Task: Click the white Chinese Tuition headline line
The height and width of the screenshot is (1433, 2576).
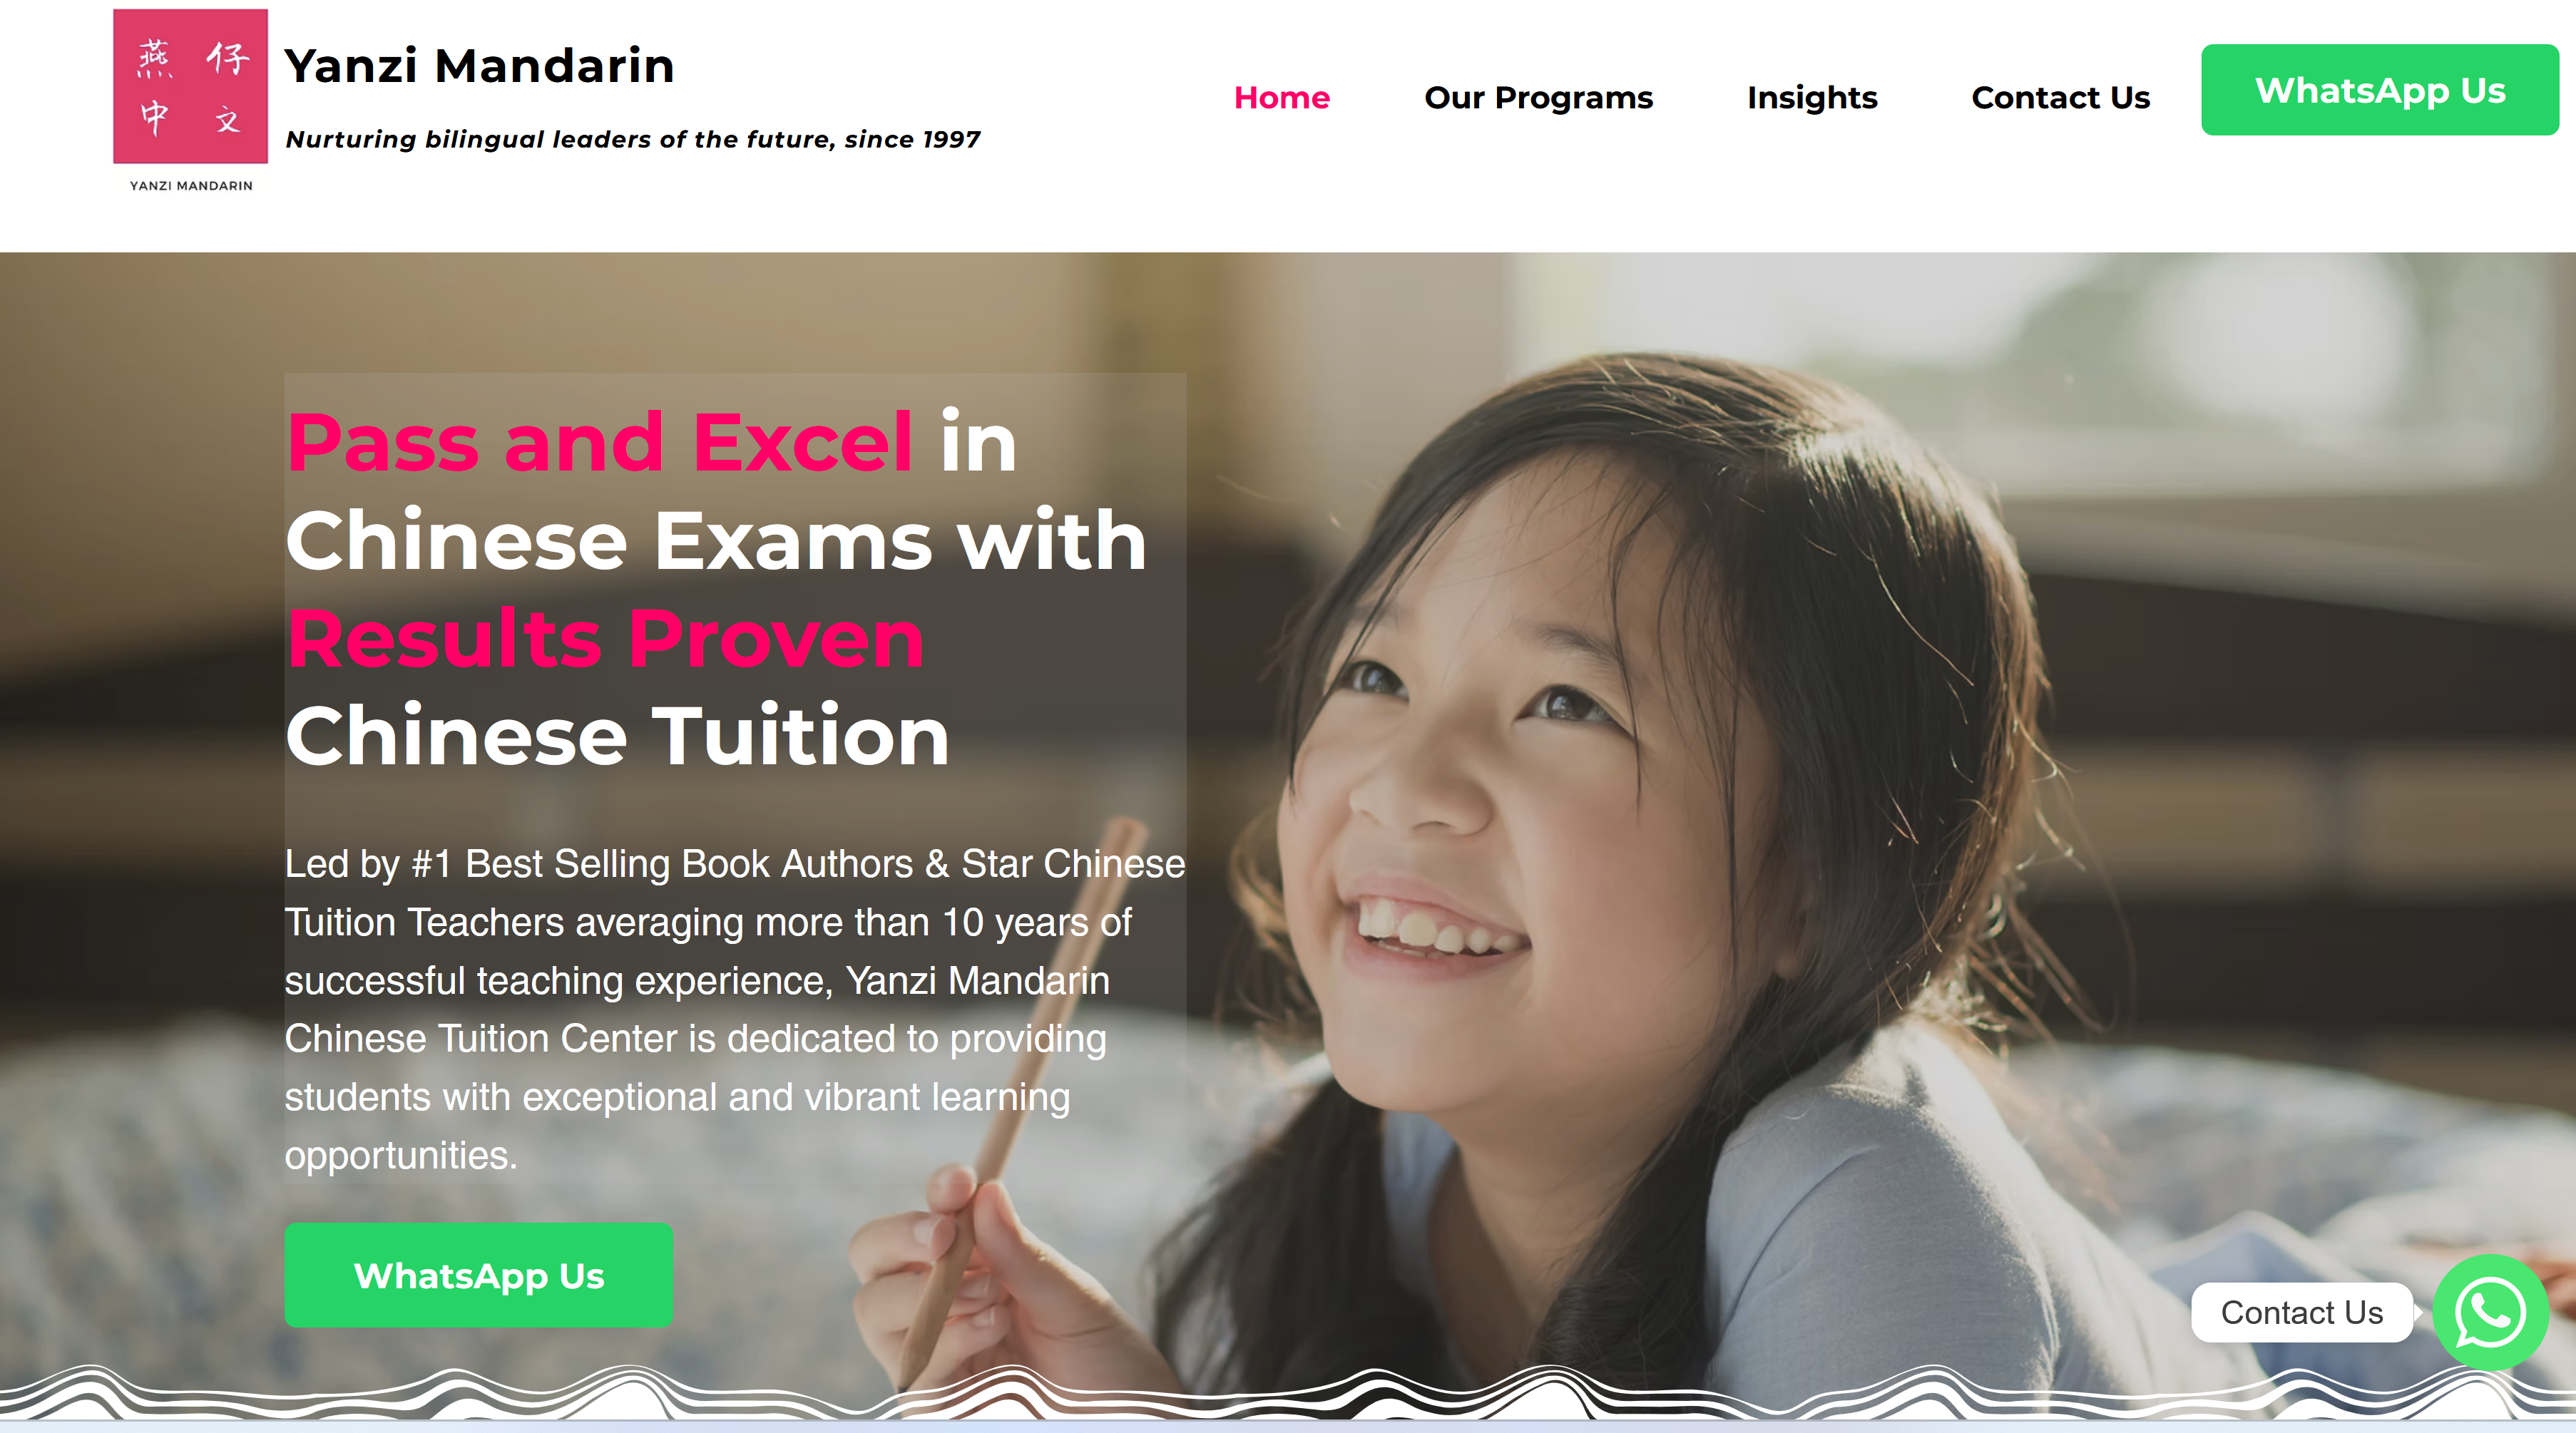Action: (617, 736)
